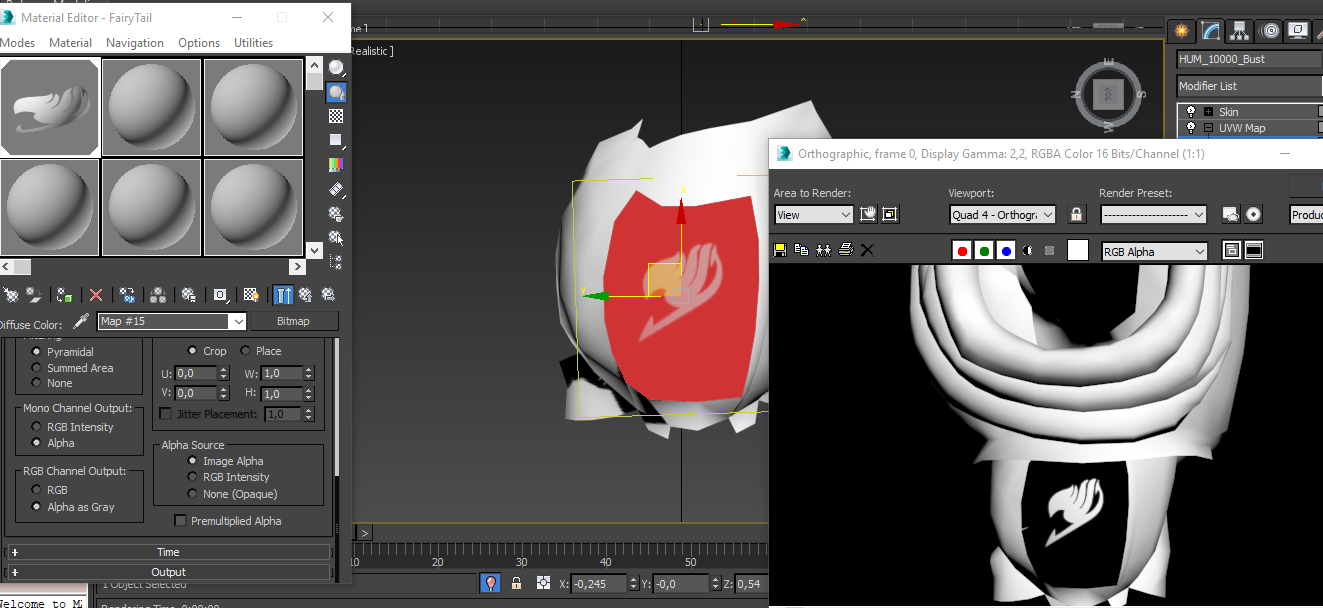The height and width of the screenshot is (608, 1323).
Task: Click Copy Image icon in render window
Action: click(801, 250)
